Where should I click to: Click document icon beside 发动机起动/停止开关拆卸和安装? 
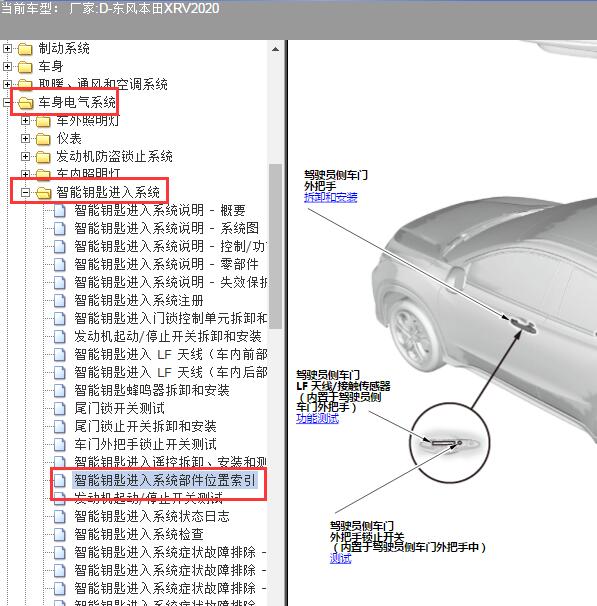(60, 336)
